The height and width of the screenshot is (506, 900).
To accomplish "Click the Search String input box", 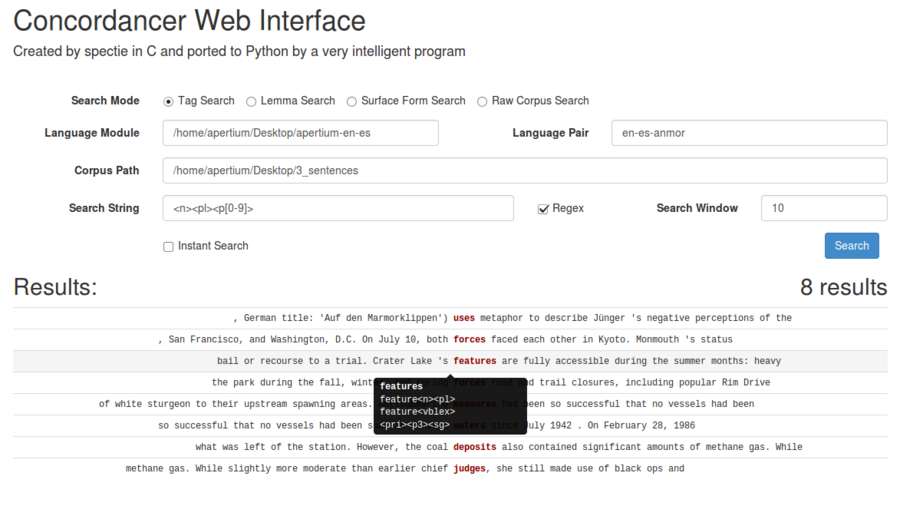I will [x=338, y=208].
